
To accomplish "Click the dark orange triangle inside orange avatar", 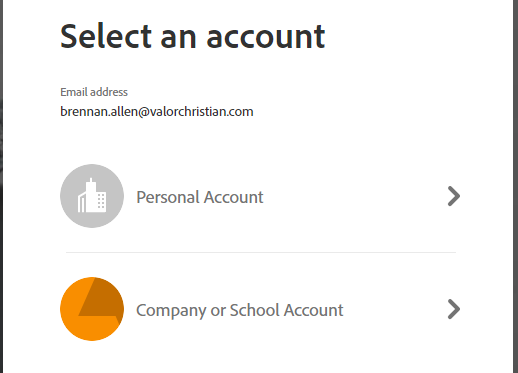I will [x=101, y=297].
